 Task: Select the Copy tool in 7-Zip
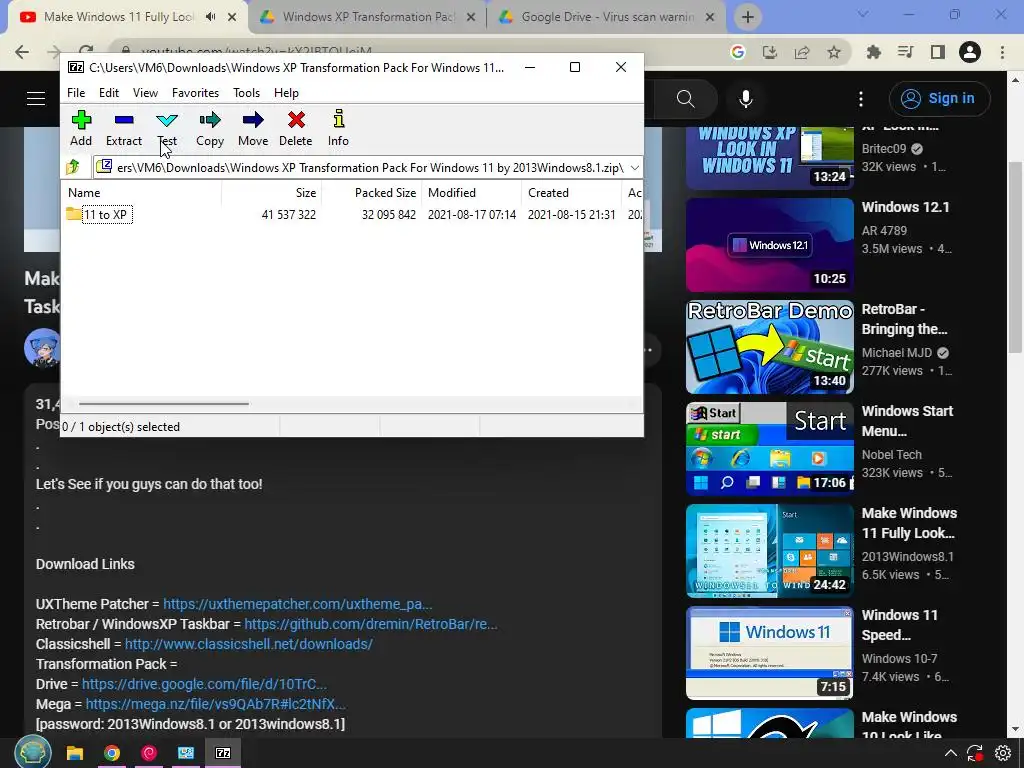tap(210, 128)
